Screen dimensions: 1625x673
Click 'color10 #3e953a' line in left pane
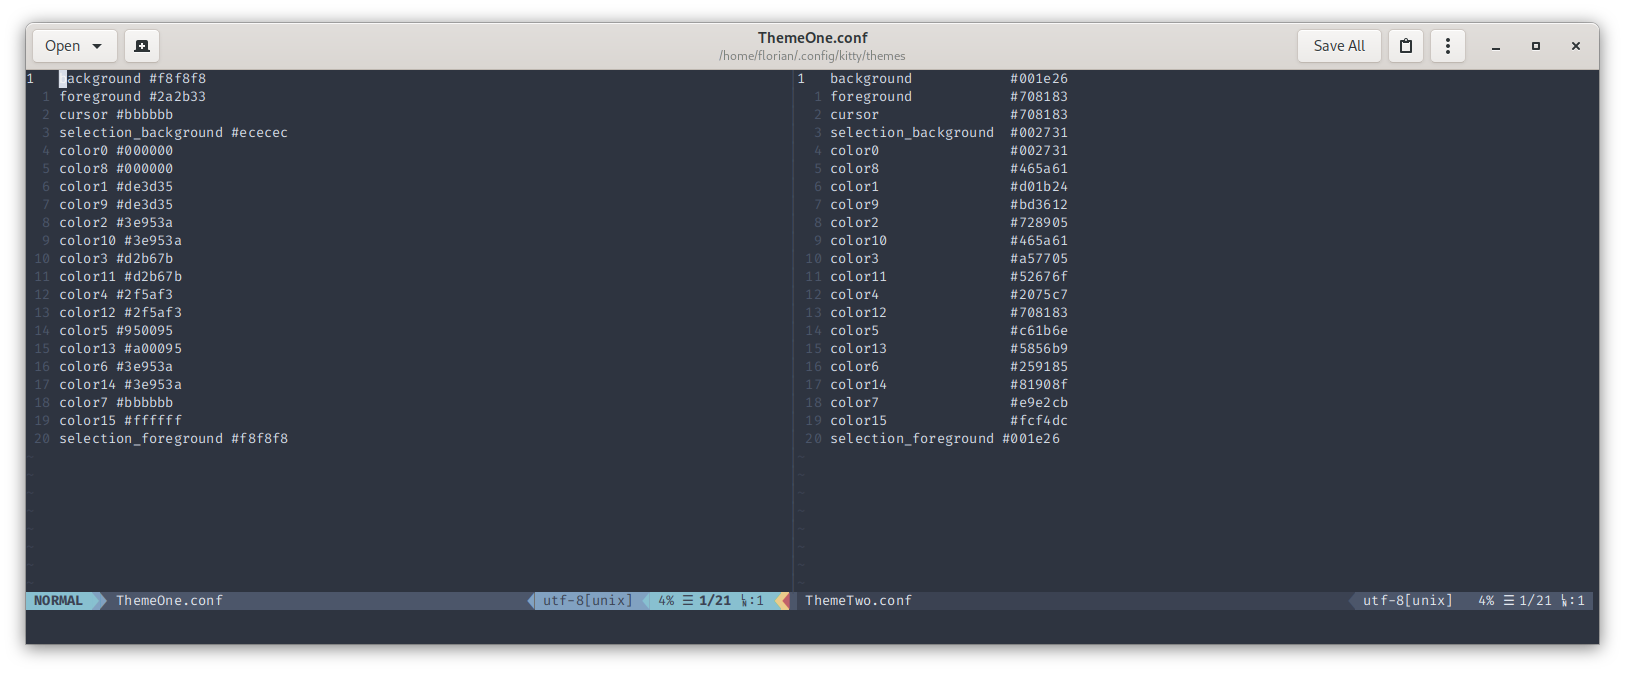(x=120, y=241)
